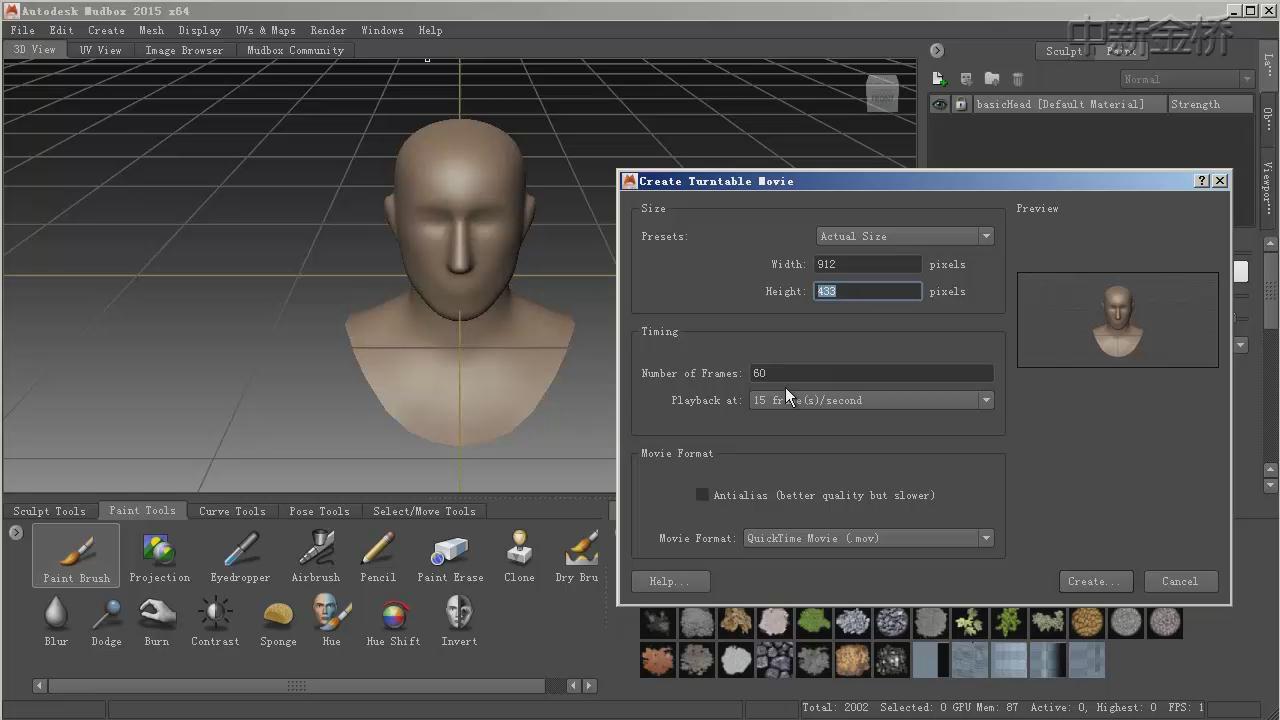Click the Help... button
Viewport: 1280px width, 720px height.
[670, 581]
